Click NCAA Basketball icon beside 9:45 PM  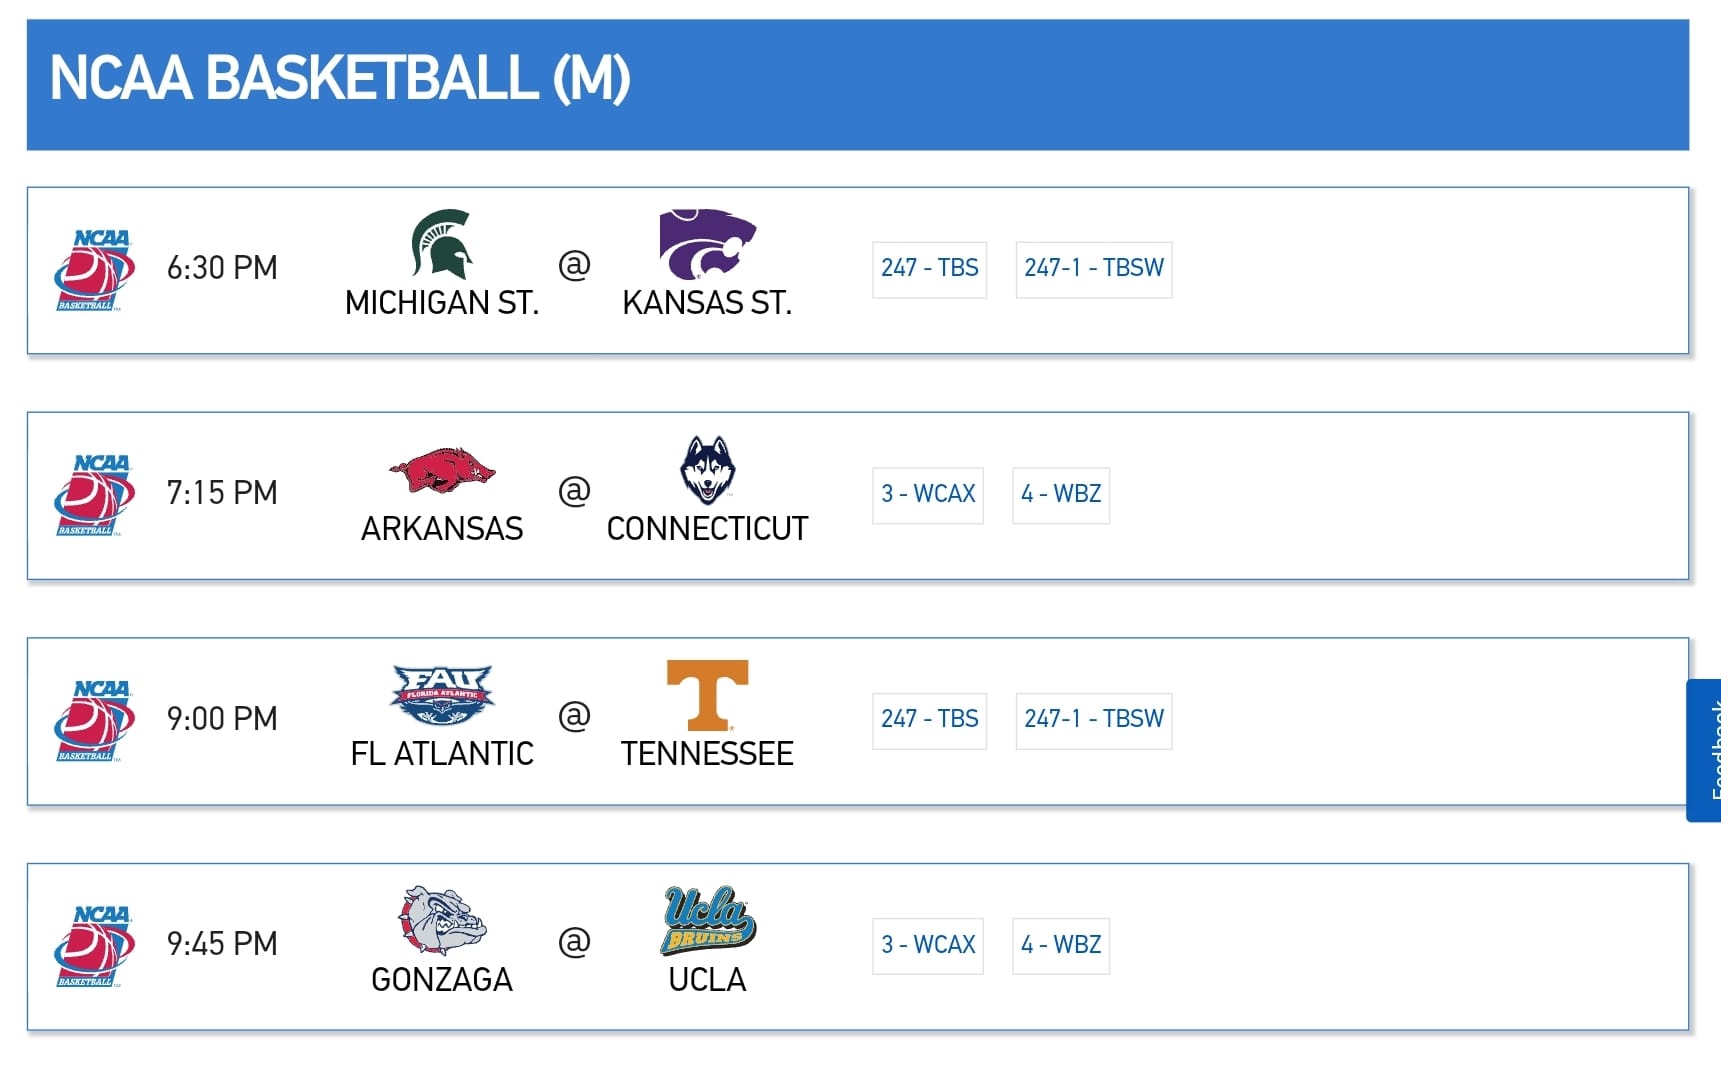pos(94,946)
